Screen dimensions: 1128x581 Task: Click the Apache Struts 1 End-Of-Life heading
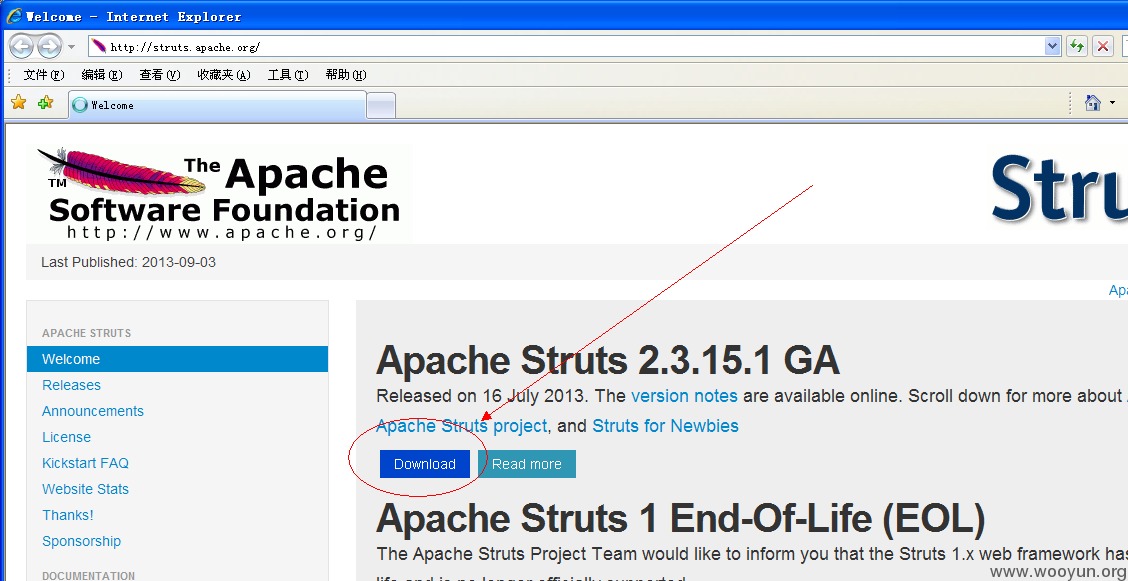[x=681, y=519]
